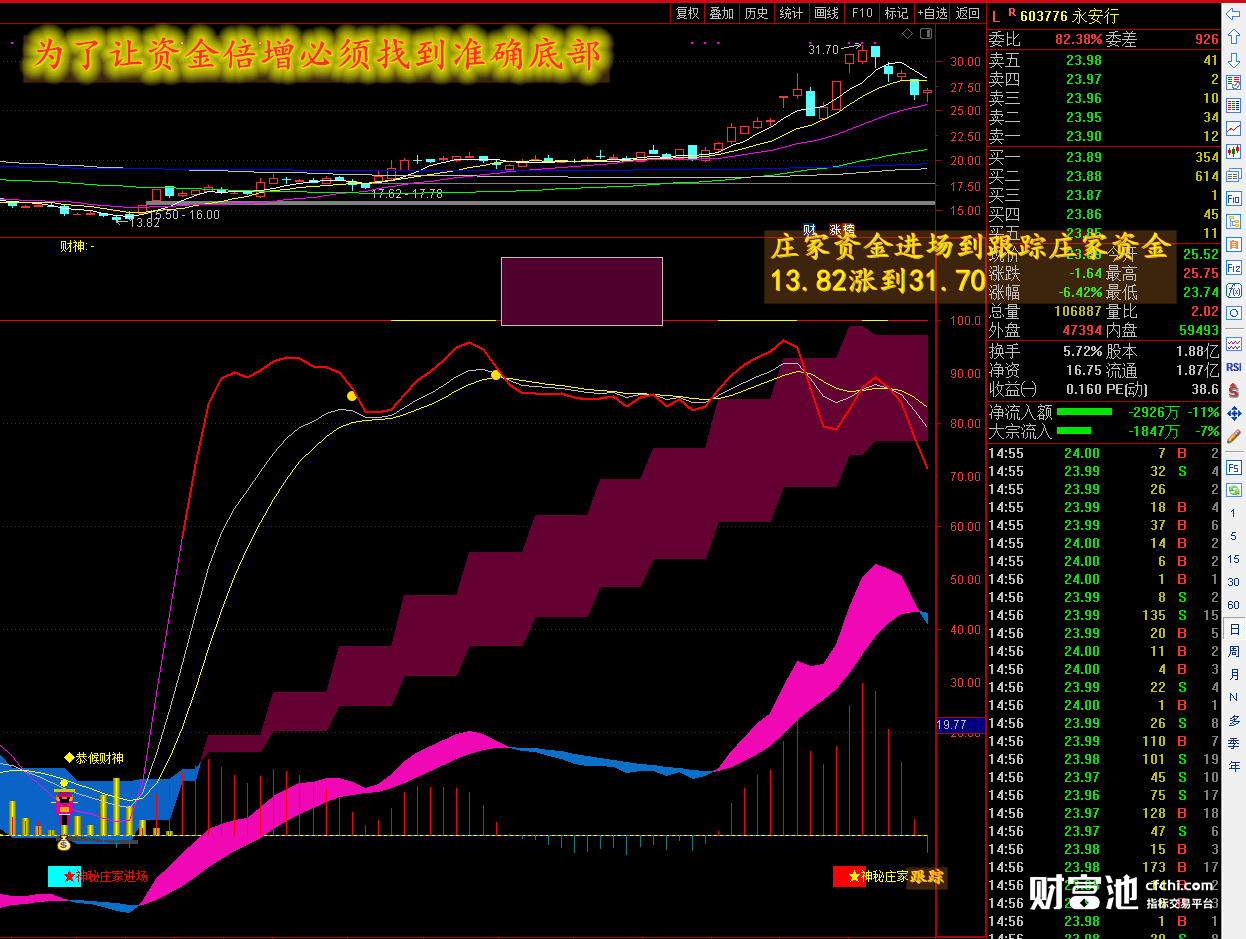The image size is (1246, 939).
Task: Select the pencil drawing tool icon
Action: tap(1234, 436)
